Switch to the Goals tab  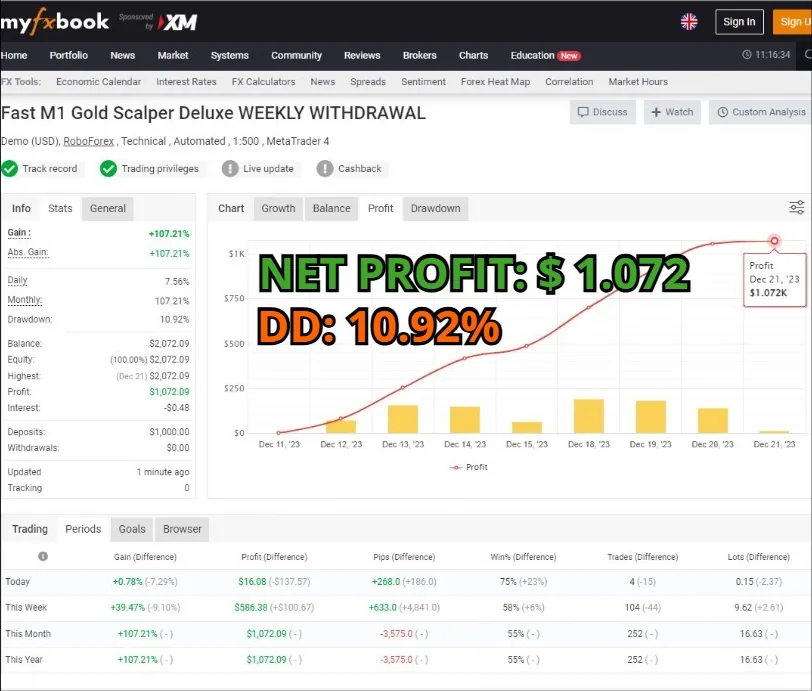[x=132, y=529]
